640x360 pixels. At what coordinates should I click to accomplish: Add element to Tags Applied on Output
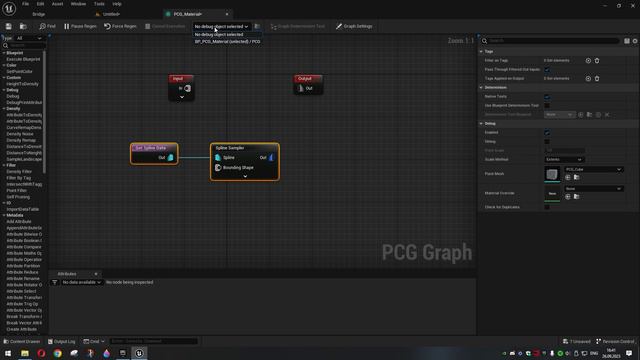click(588, 79)
